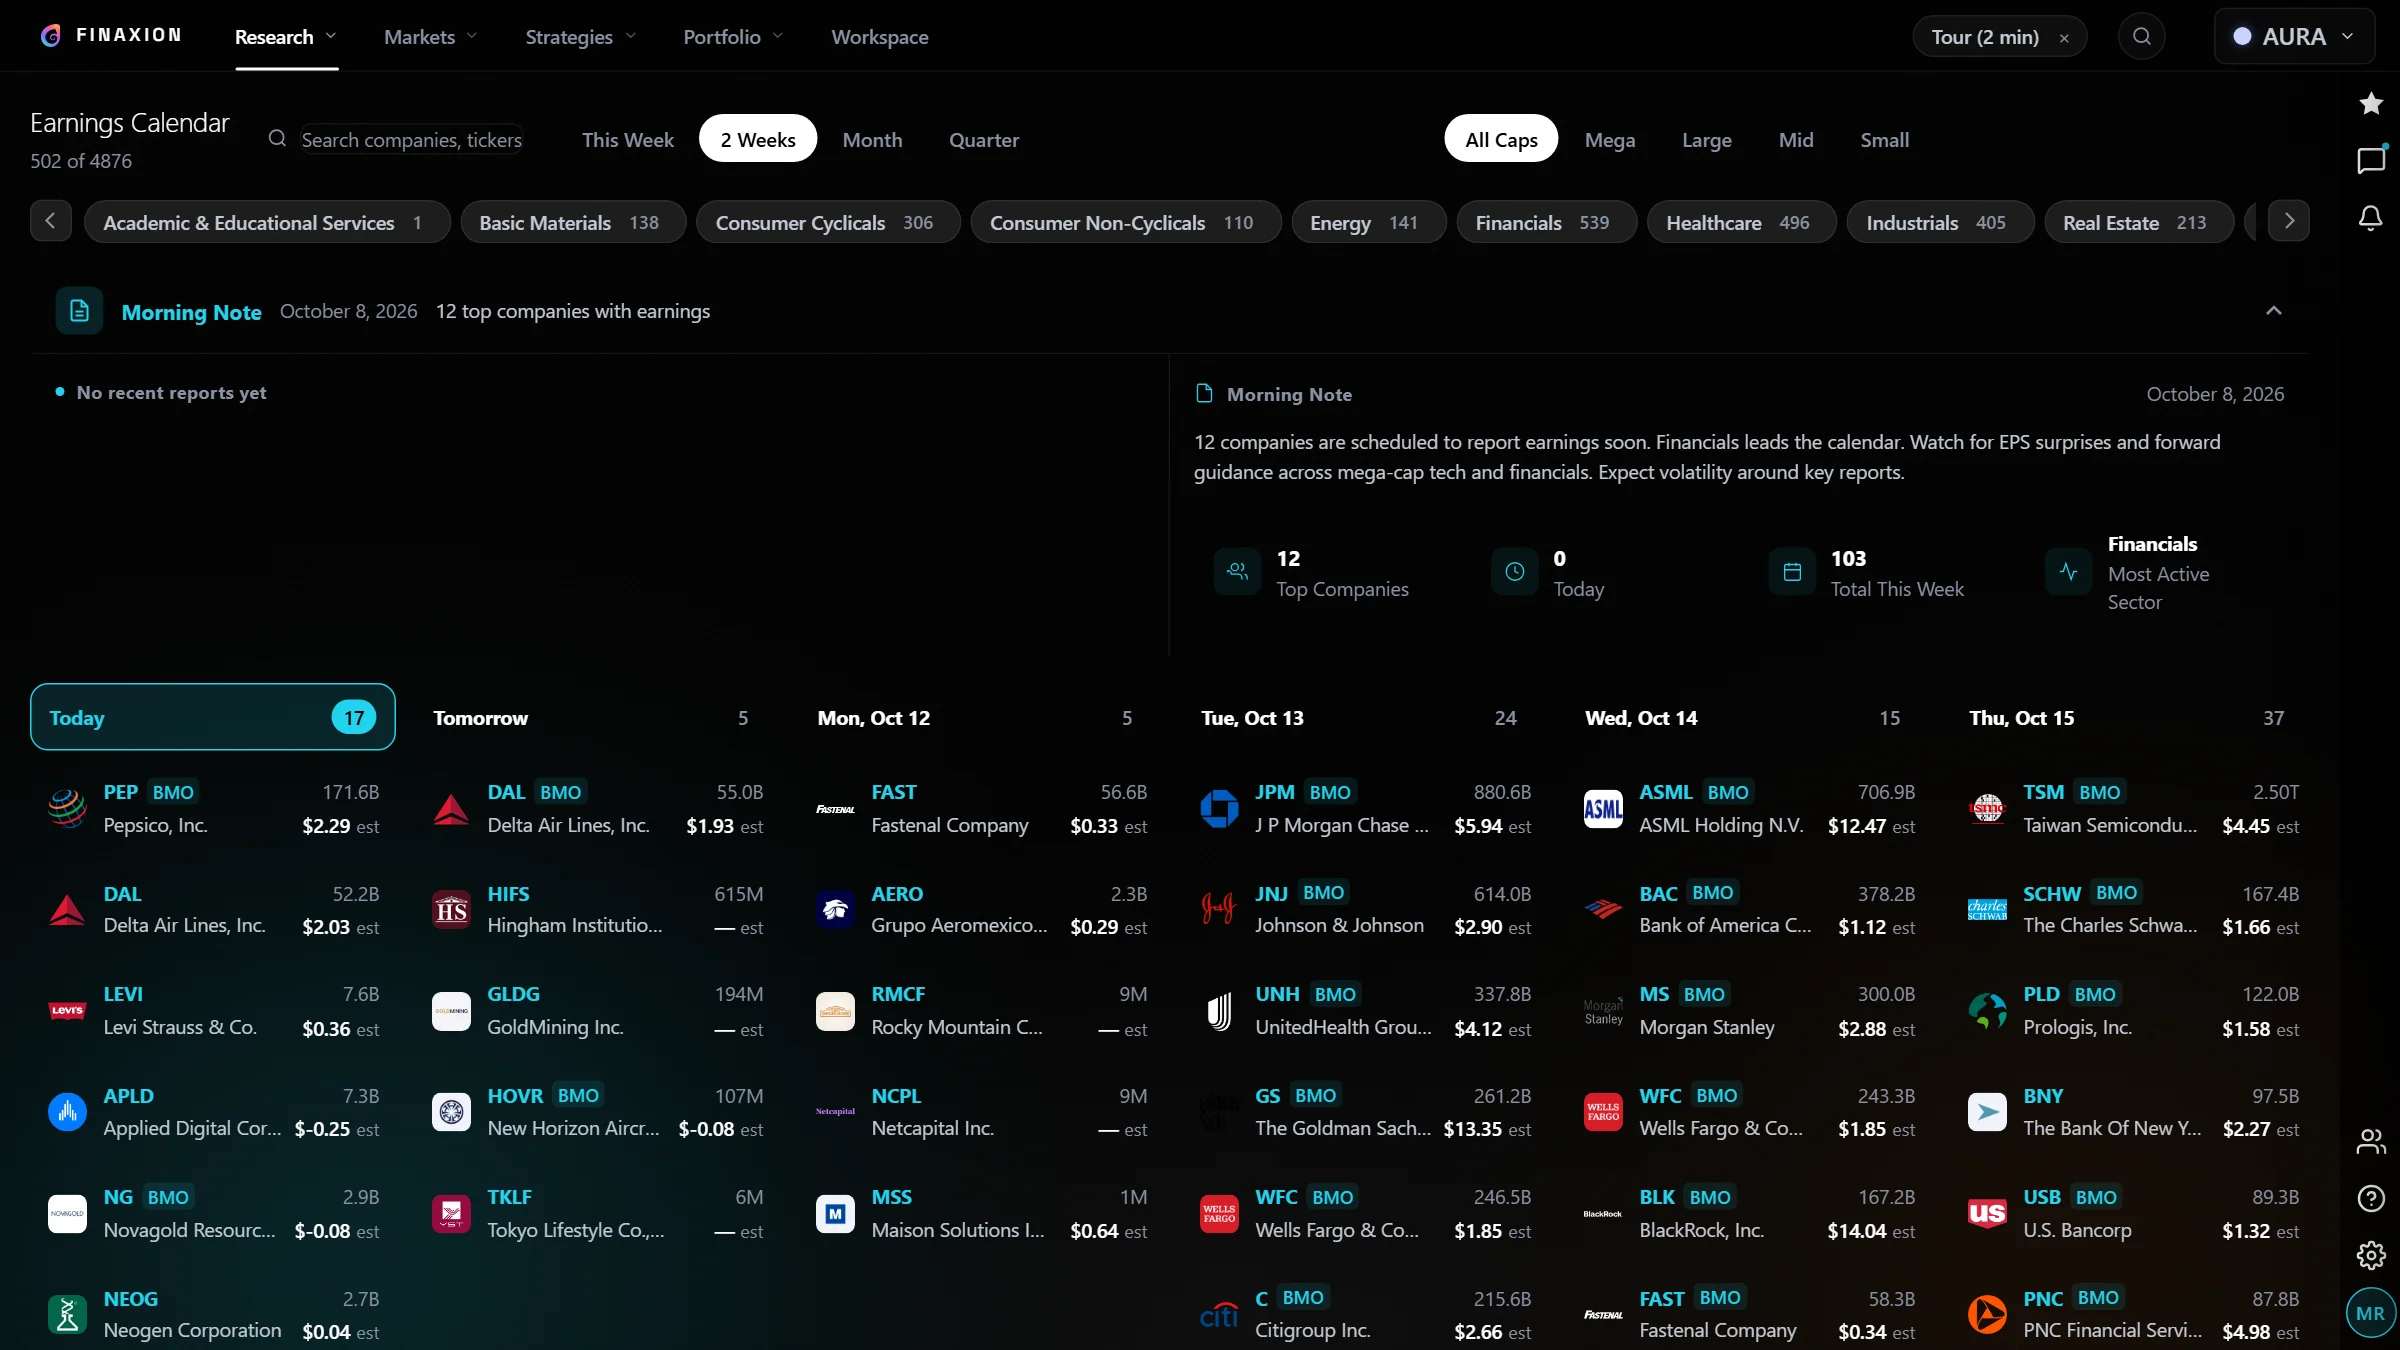Select the Small cap filter

[1884, 140]
